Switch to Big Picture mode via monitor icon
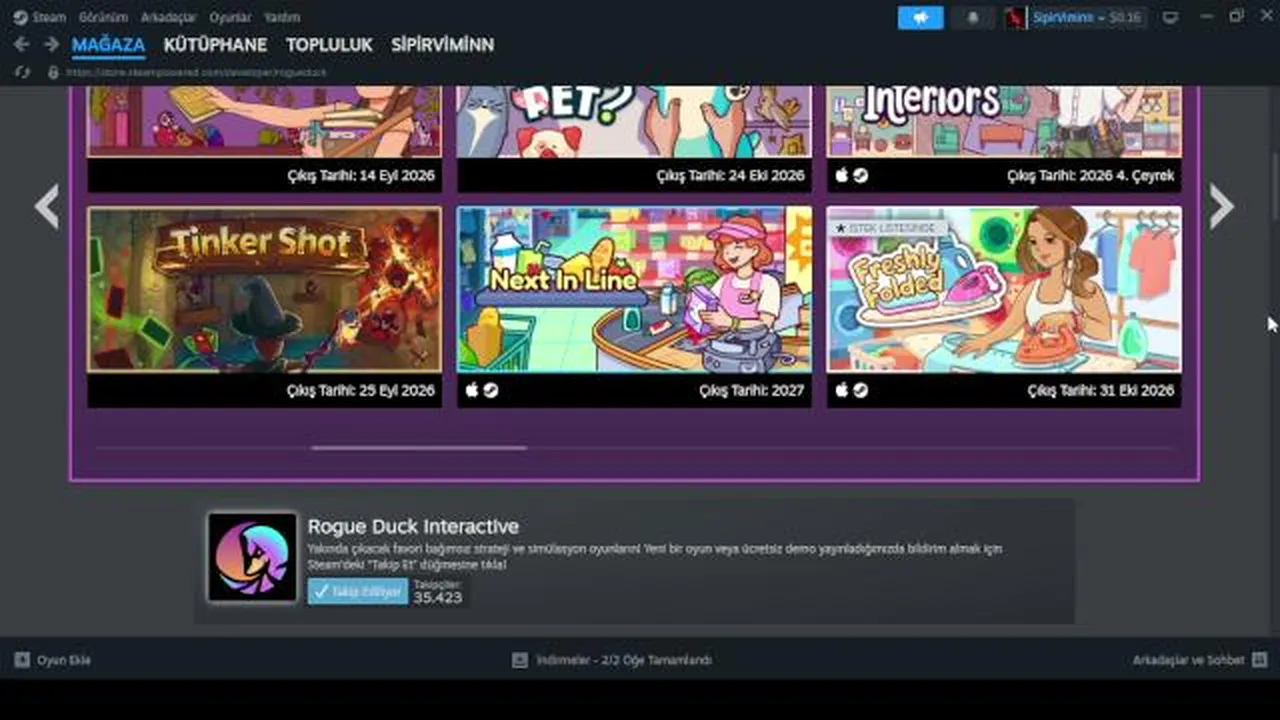 point(1170,17)
